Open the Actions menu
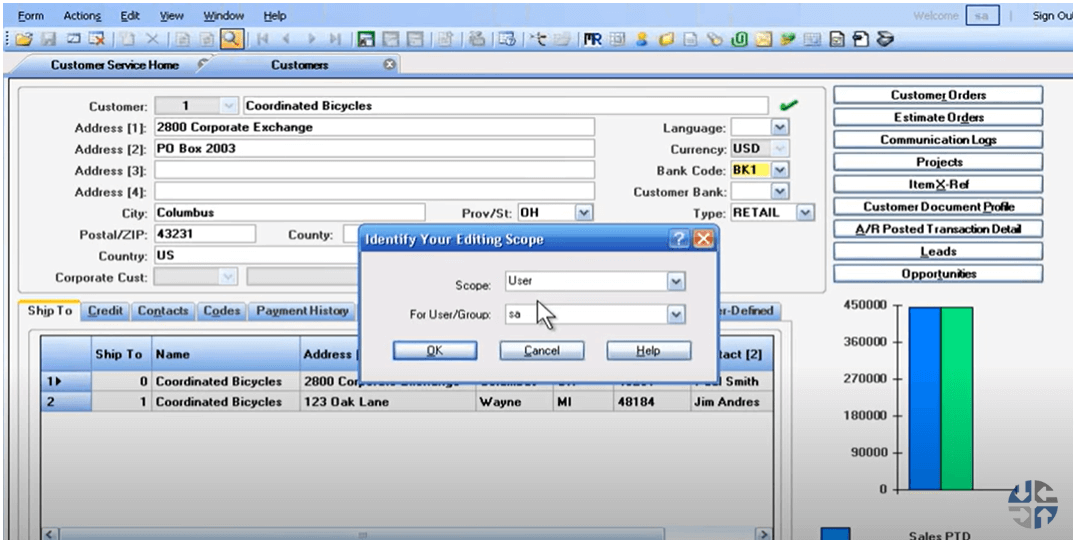Image resolution: width=1081 pixels, height=540 pixels. coord(82,16)
